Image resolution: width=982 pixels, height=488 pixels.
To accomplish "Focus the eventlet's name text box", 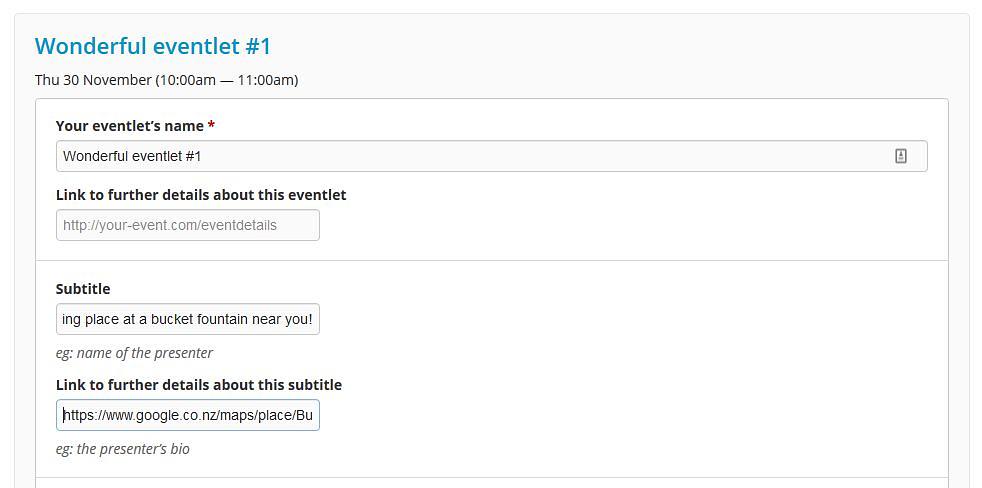I will click(492, 156).
